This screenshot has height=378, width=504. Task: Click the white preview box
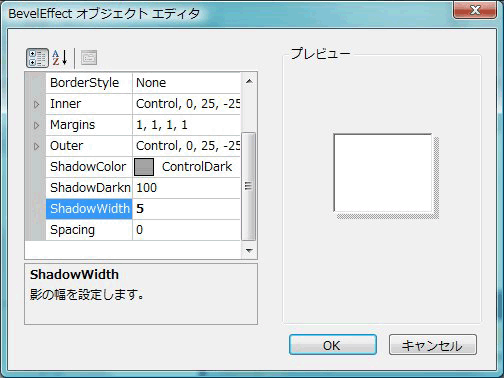383,173
